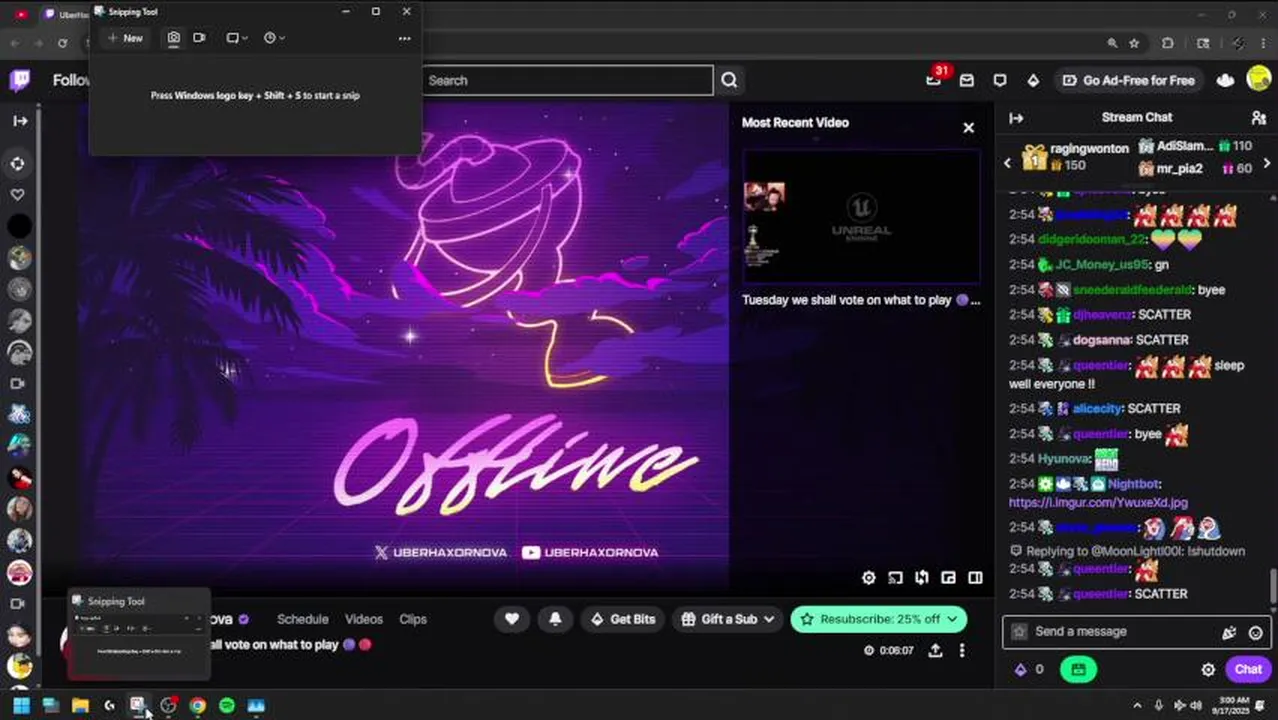Switch to the YouTube browser tab
Viewport: 1278px width, 720px height.
tap(21, 14)
